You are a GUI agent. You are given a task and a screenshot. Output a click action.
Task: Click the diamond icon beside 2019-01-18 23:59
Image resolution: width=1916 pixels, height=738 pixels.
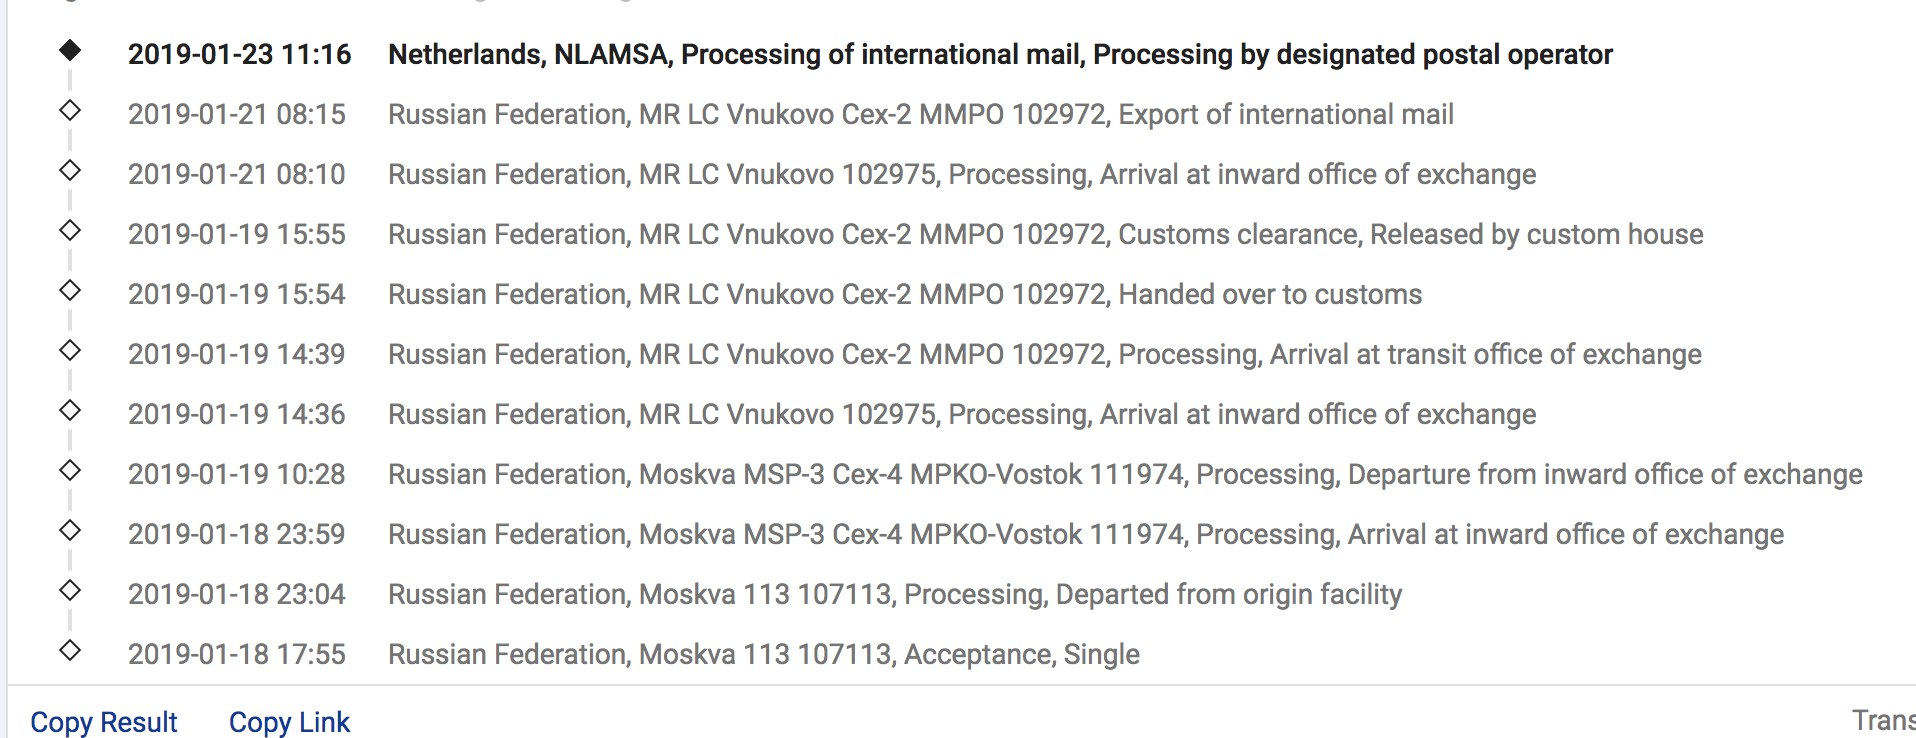pyautogui.click(x=70, y=530)
